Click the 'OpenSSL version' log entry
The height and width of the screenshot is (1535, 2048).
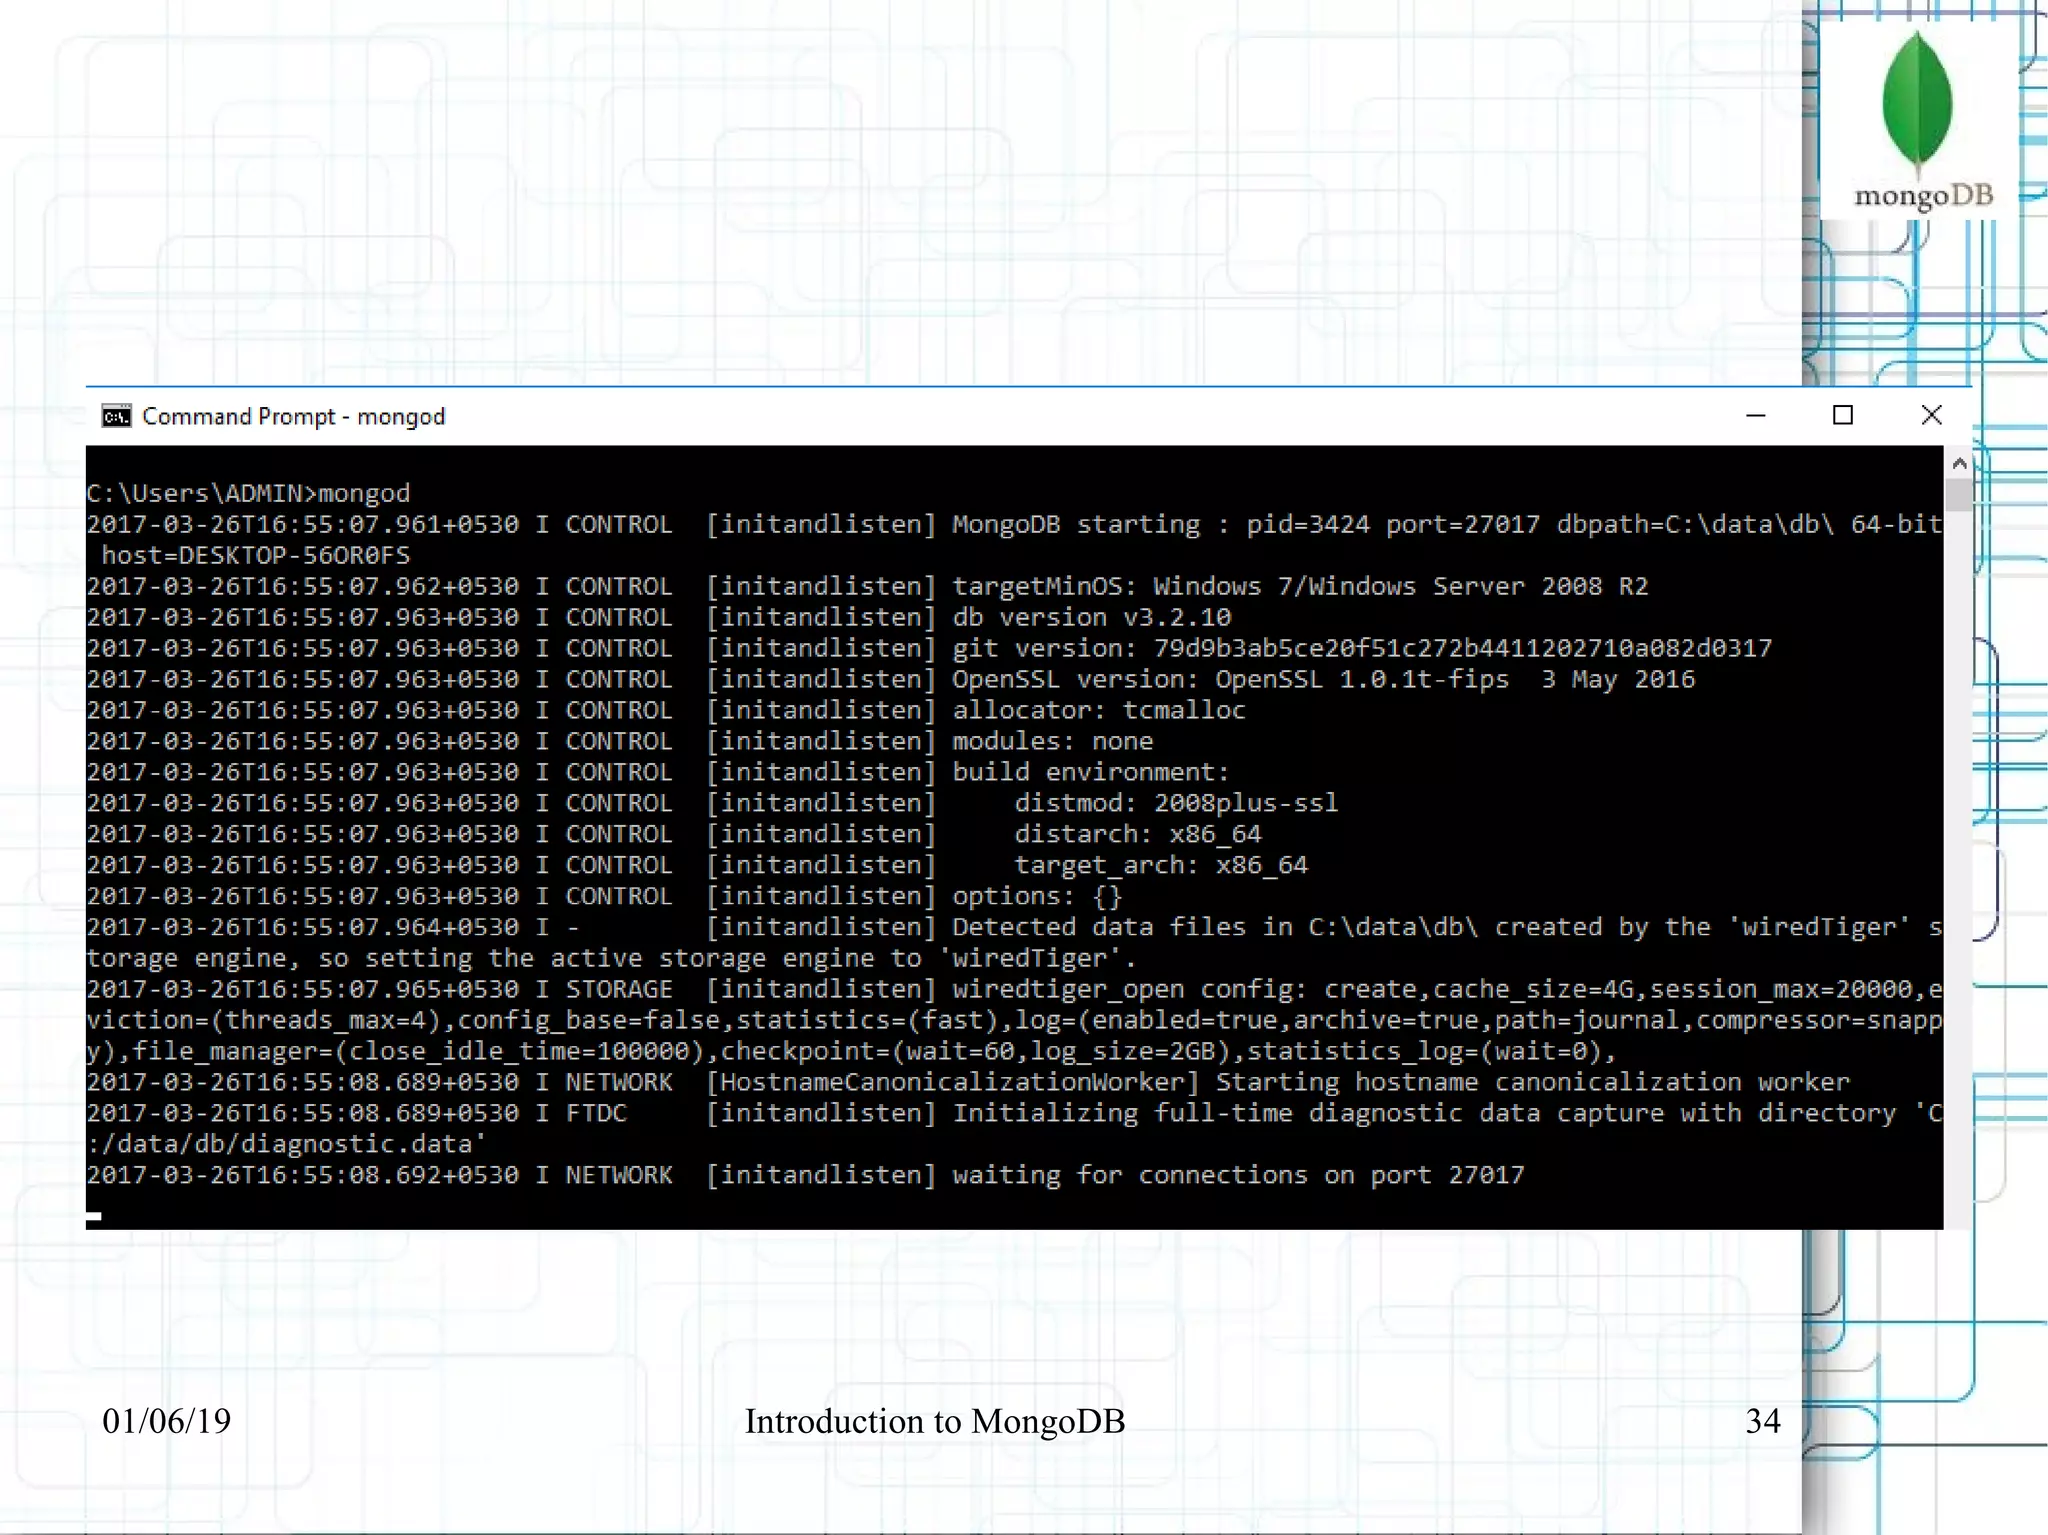(x=1322, y=679)
